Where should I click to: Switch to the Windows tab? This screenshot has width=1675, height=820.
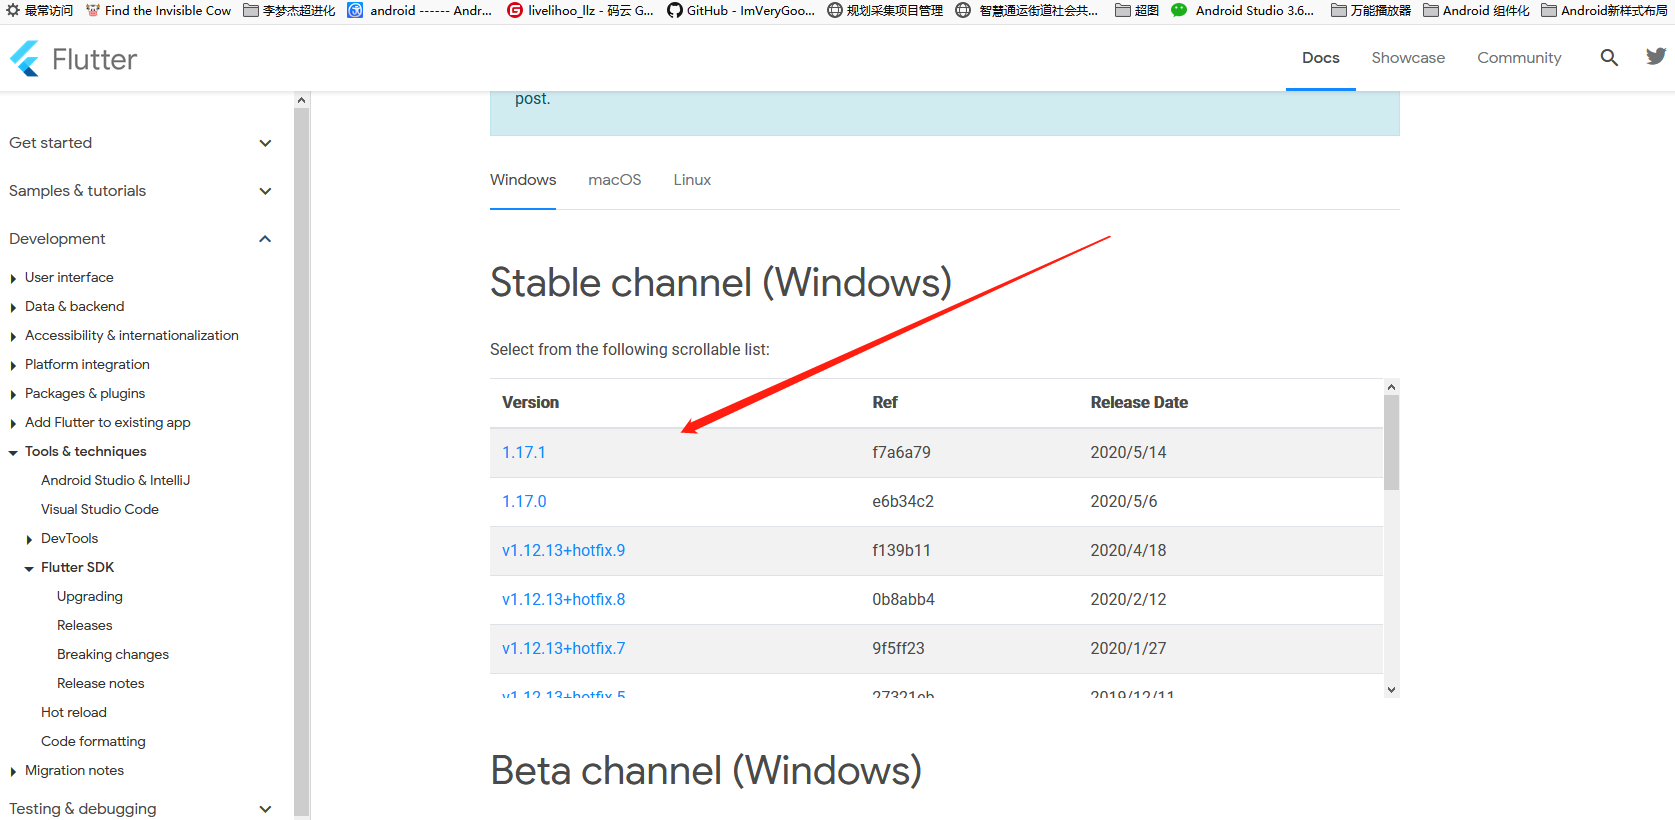[x=523, y=180]
